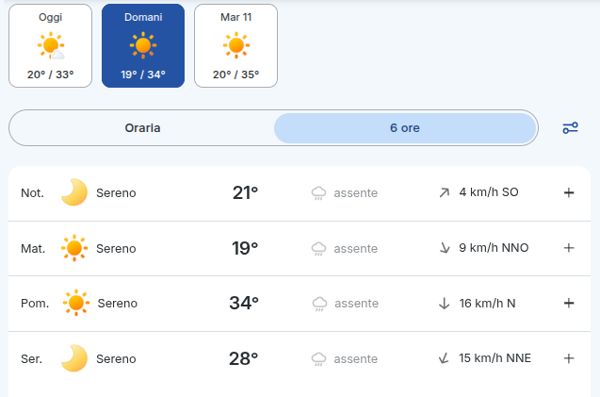Screen dimensions: 600x397
Task: Select the Mar 11 day tab
Action: [236, 46]
